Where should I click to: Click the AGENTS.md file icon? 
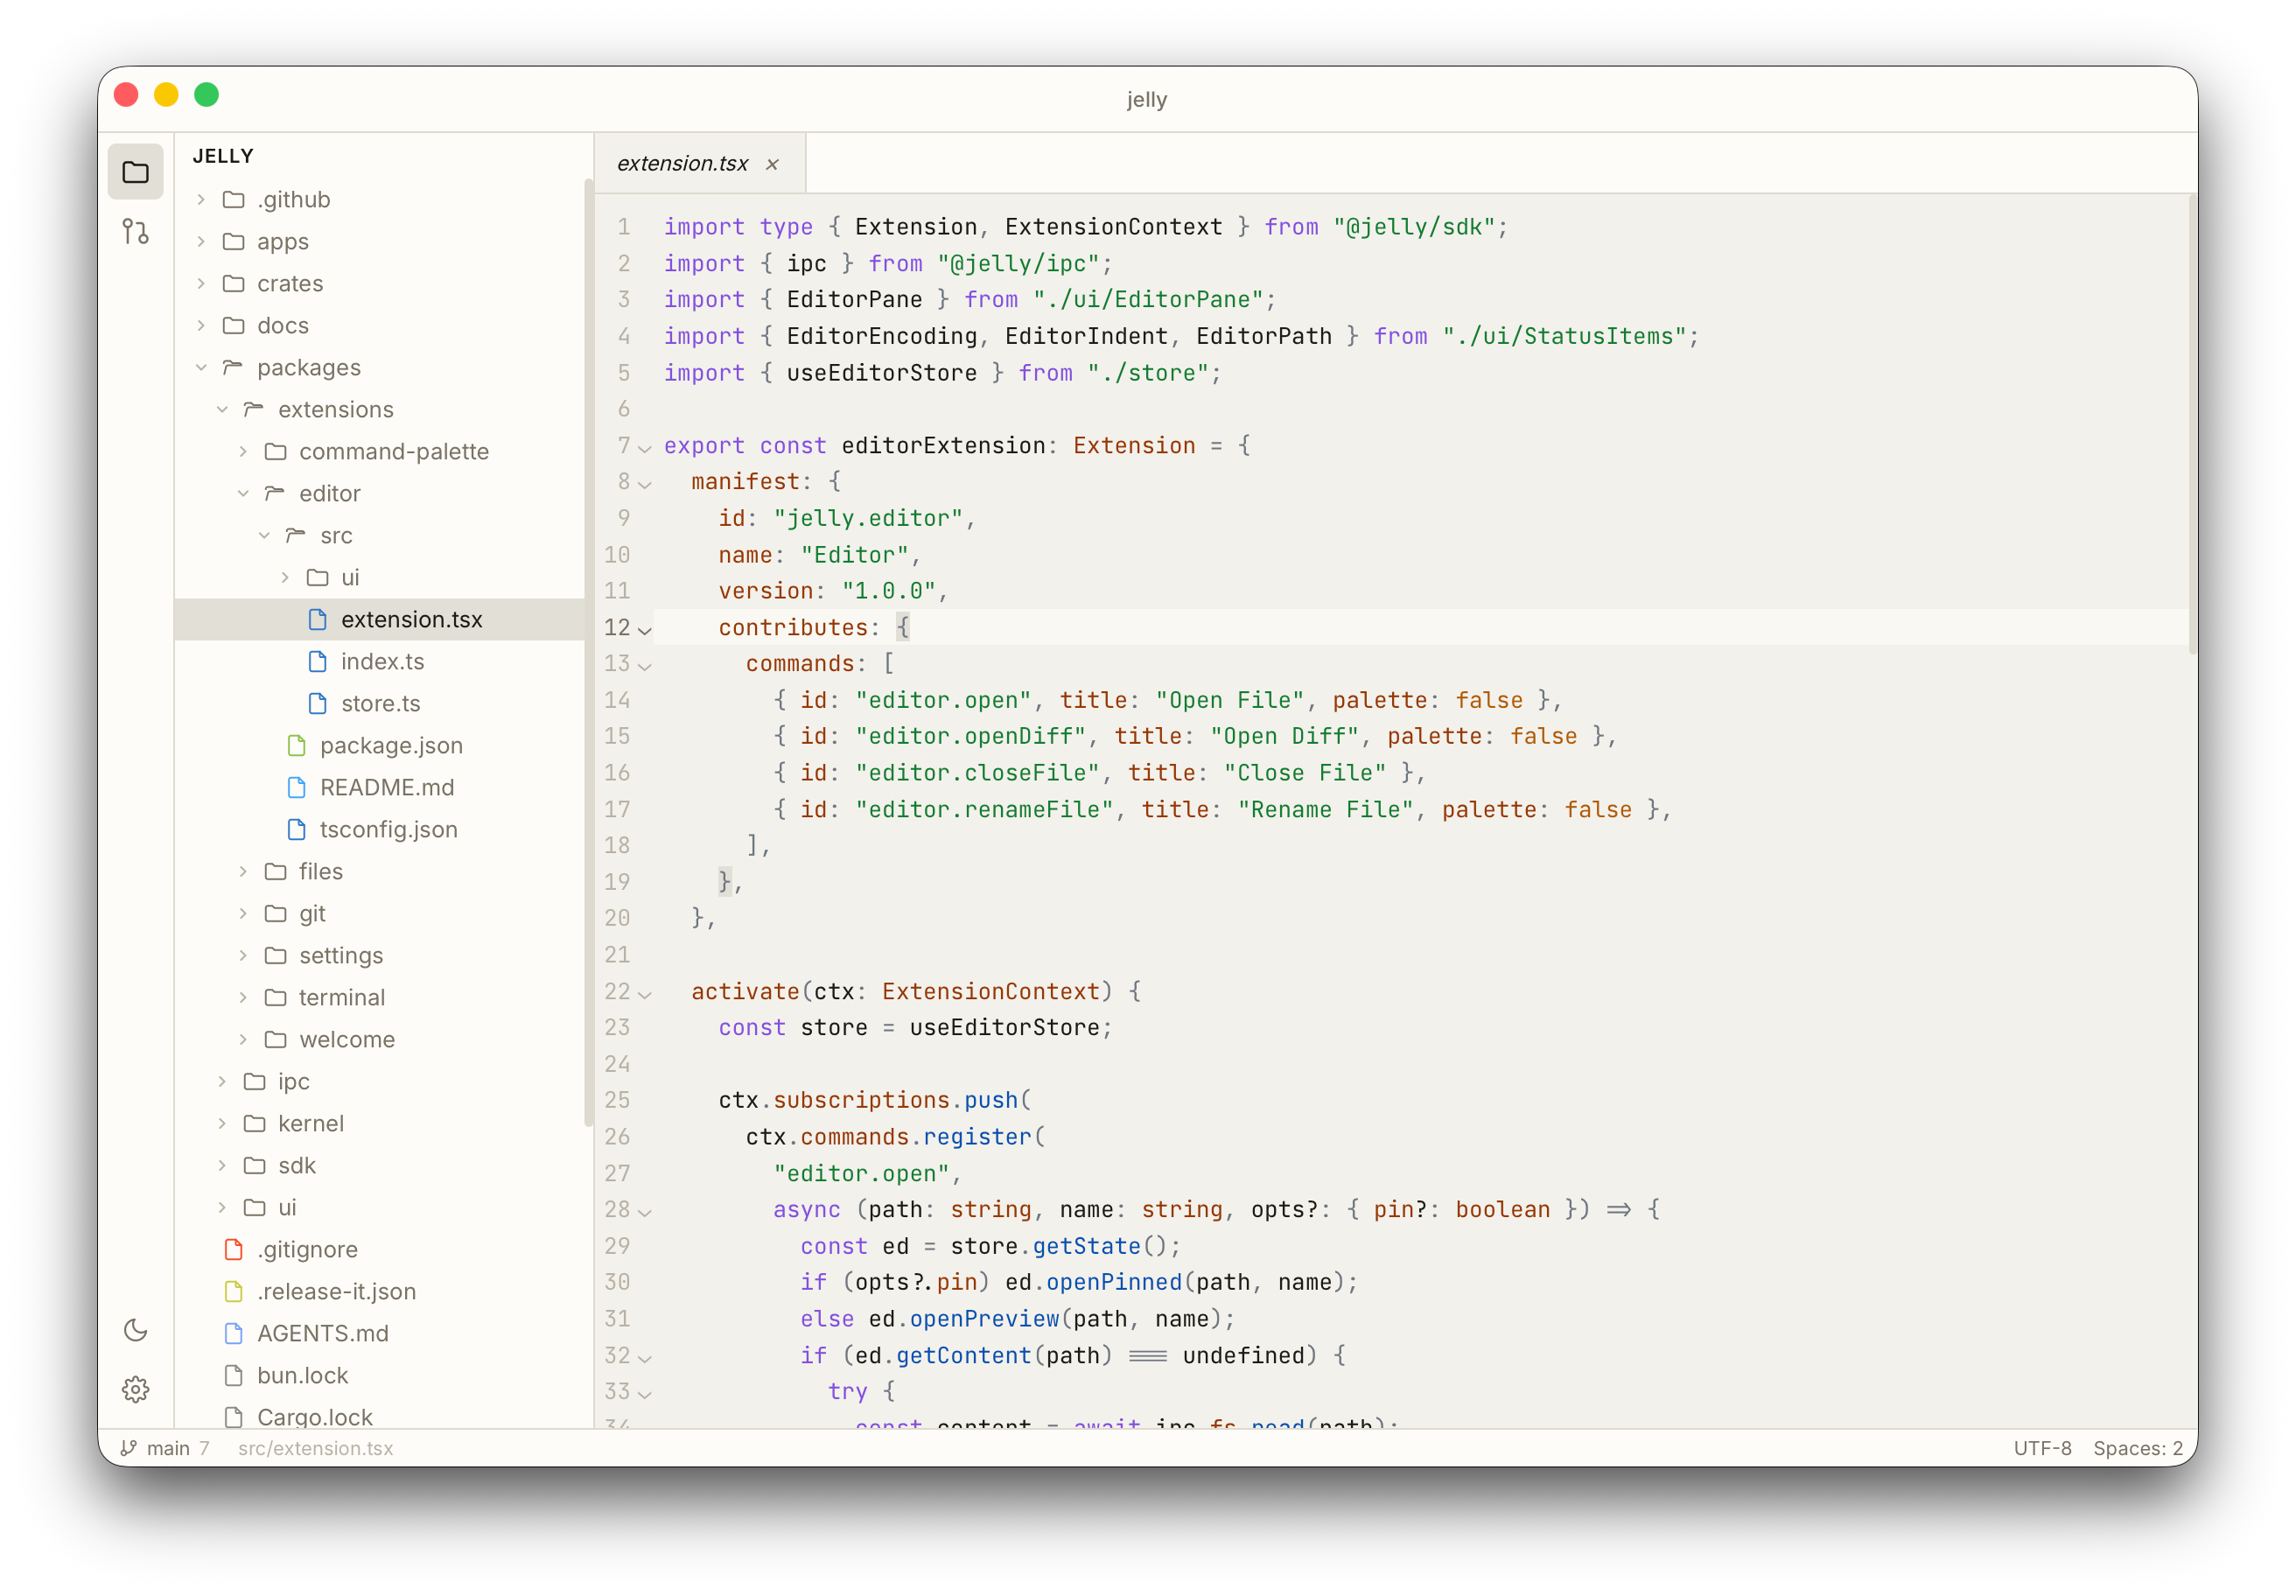[x=234, y=1333]
